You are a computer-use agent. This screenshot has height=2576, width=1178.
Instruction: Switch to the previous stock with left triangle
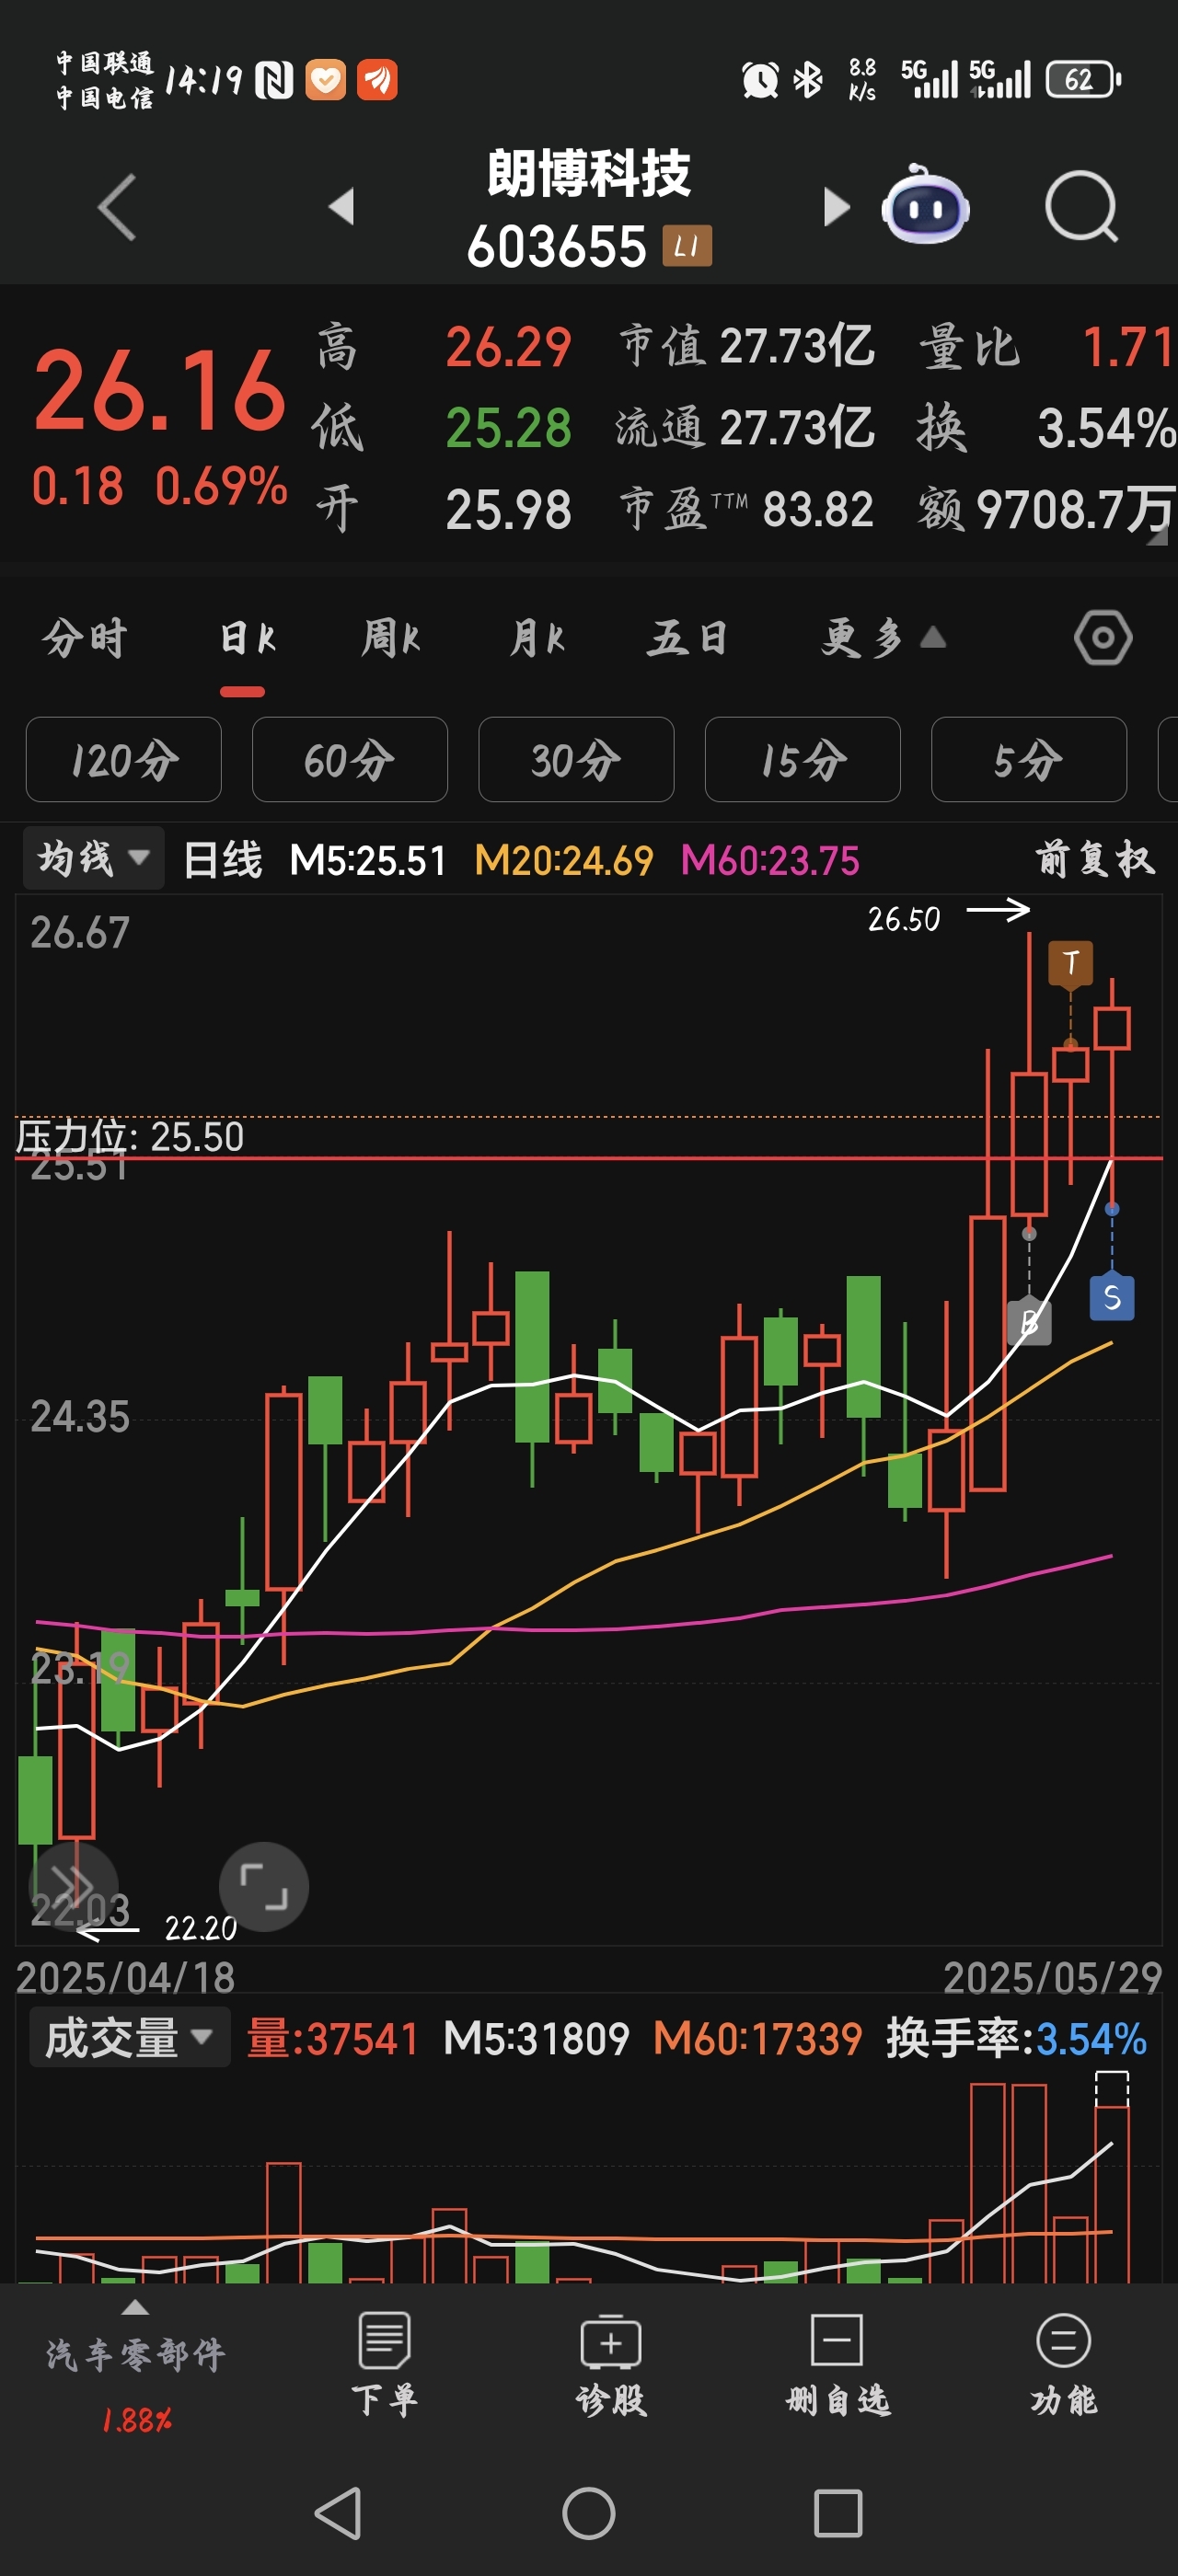point(342,206)
